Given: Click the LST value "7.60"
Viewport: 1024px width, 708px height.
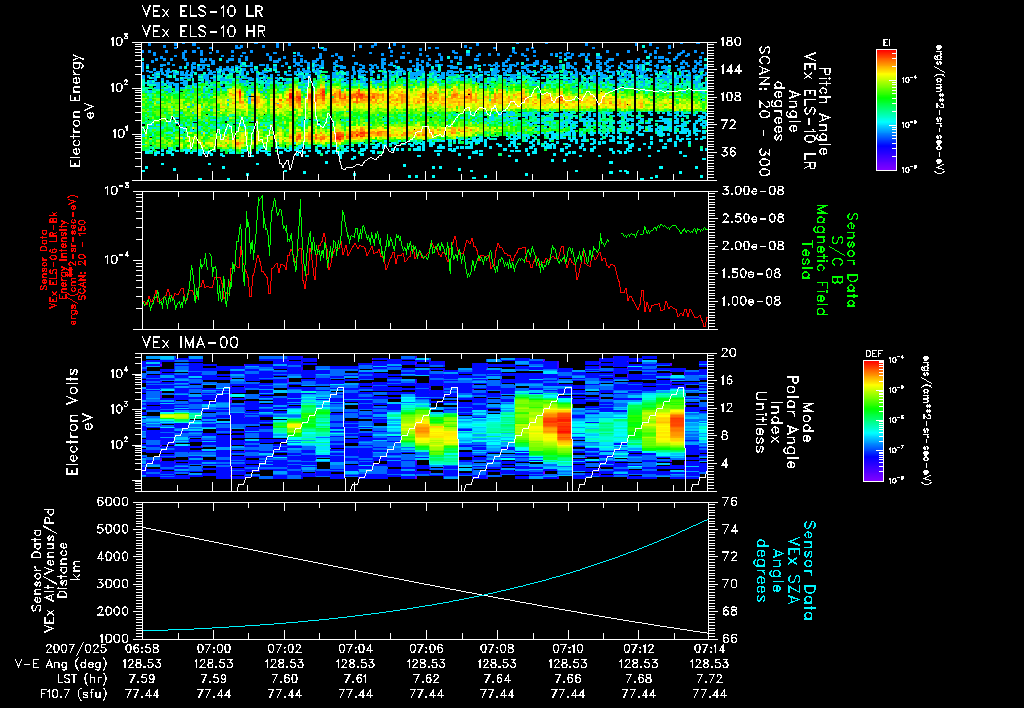Looking at the screenshot, I should click(284, 679).
